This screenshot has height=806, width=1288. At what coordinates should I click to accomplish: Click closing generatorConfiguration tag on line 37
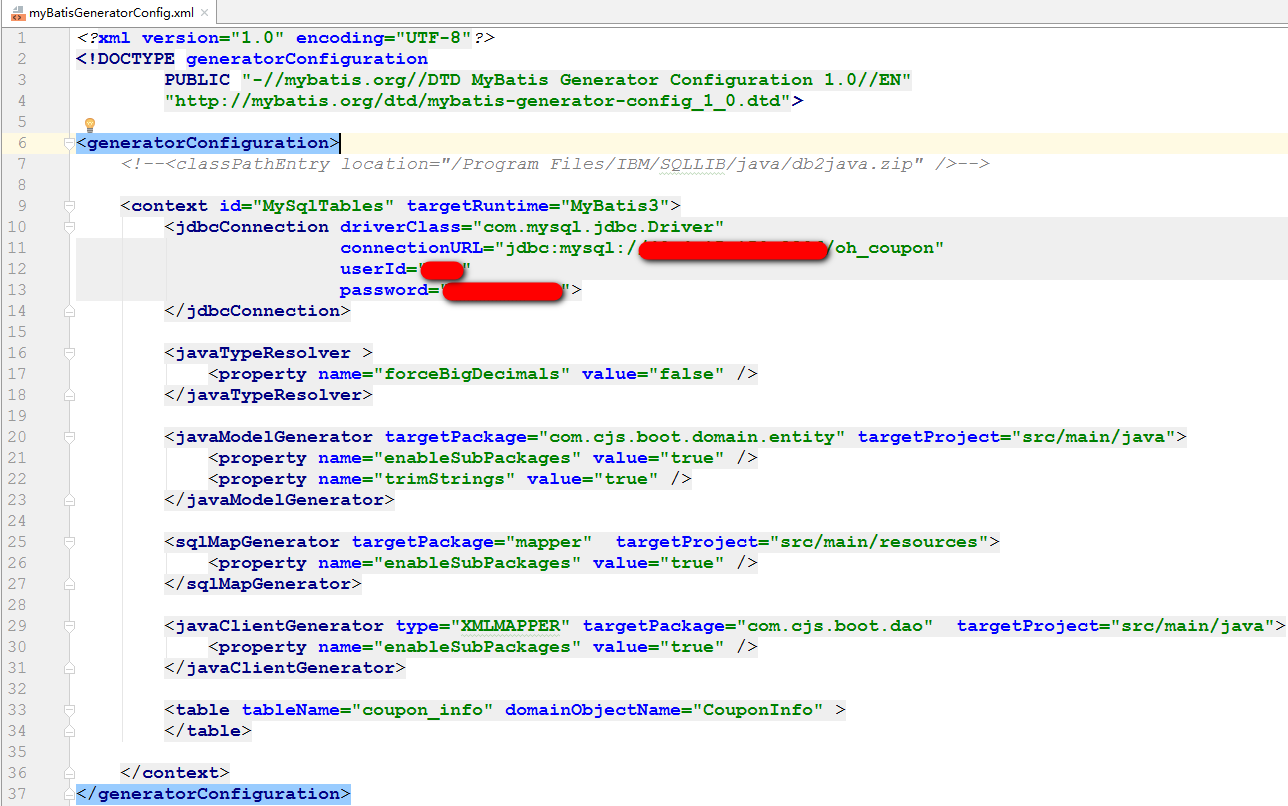click(213, 794)
